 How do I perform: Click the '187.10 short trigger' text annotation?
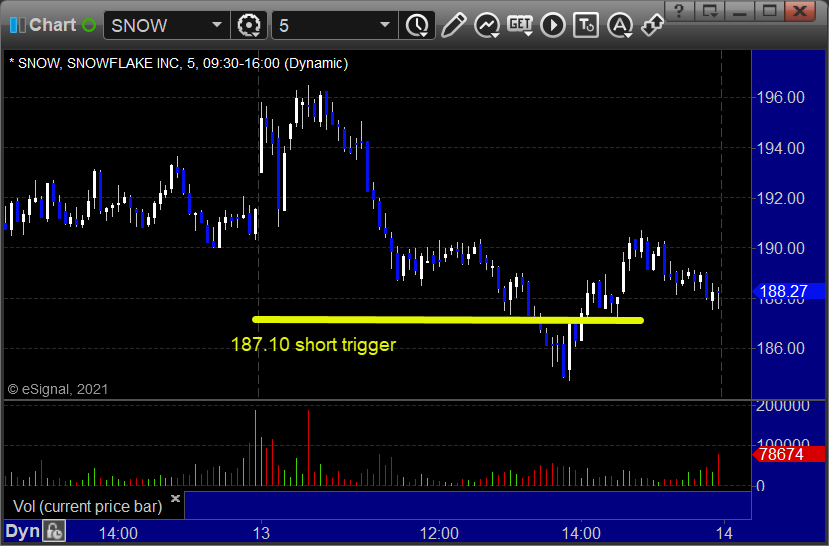(314, 345)
